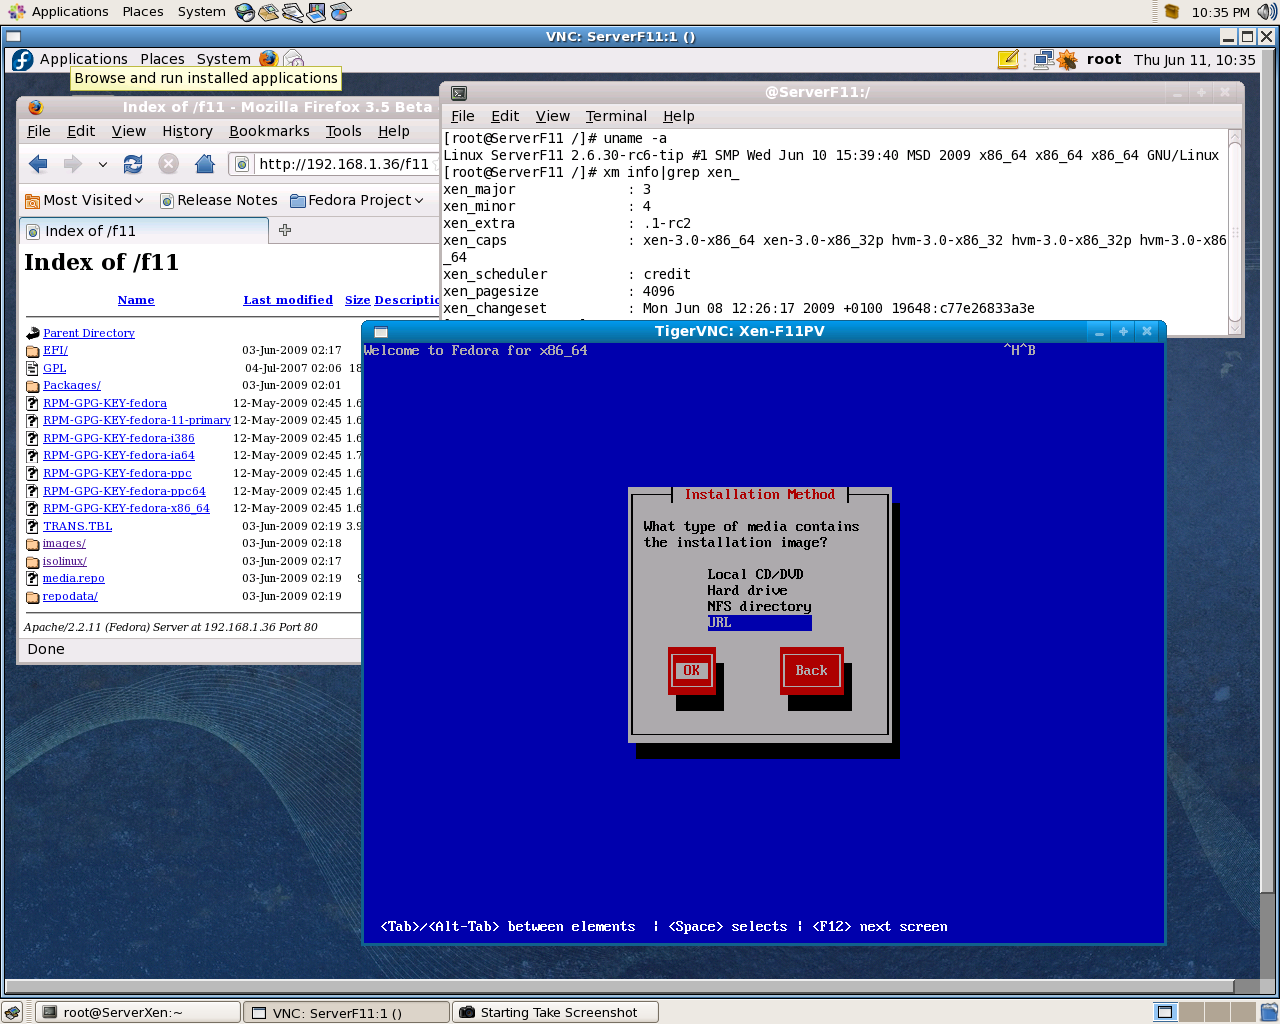Select the Index of /f11 tab
Image resolution: width=1280 pixels, height=1024 pixels.
(144, 231)
